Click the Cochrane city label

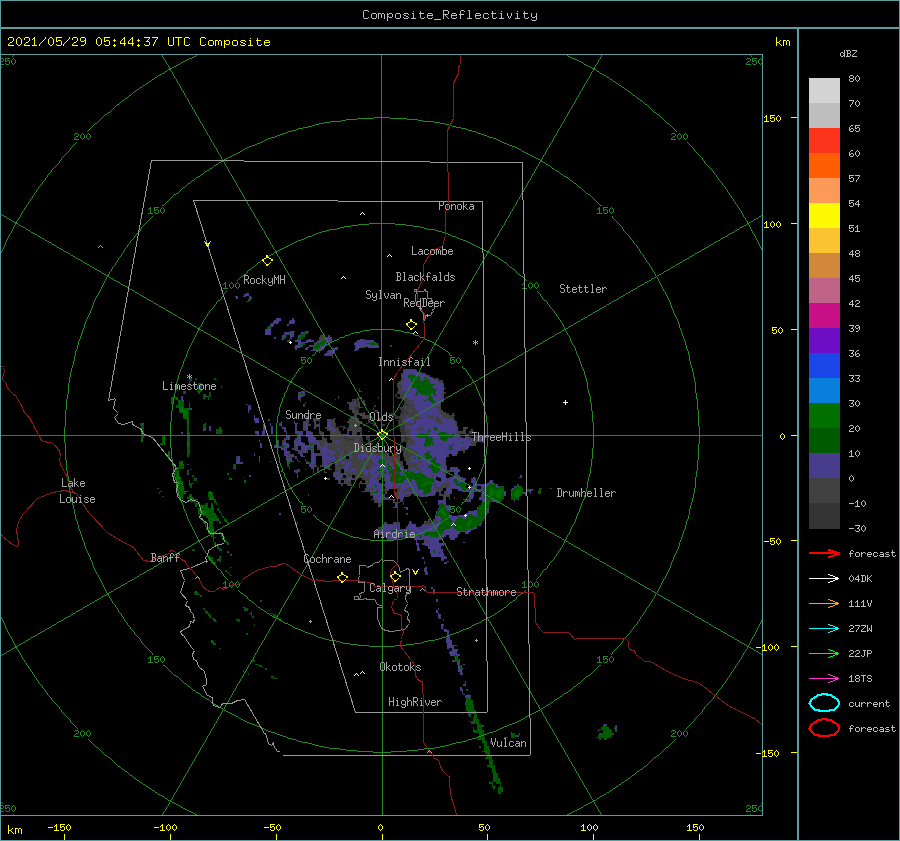click(327, 559)
